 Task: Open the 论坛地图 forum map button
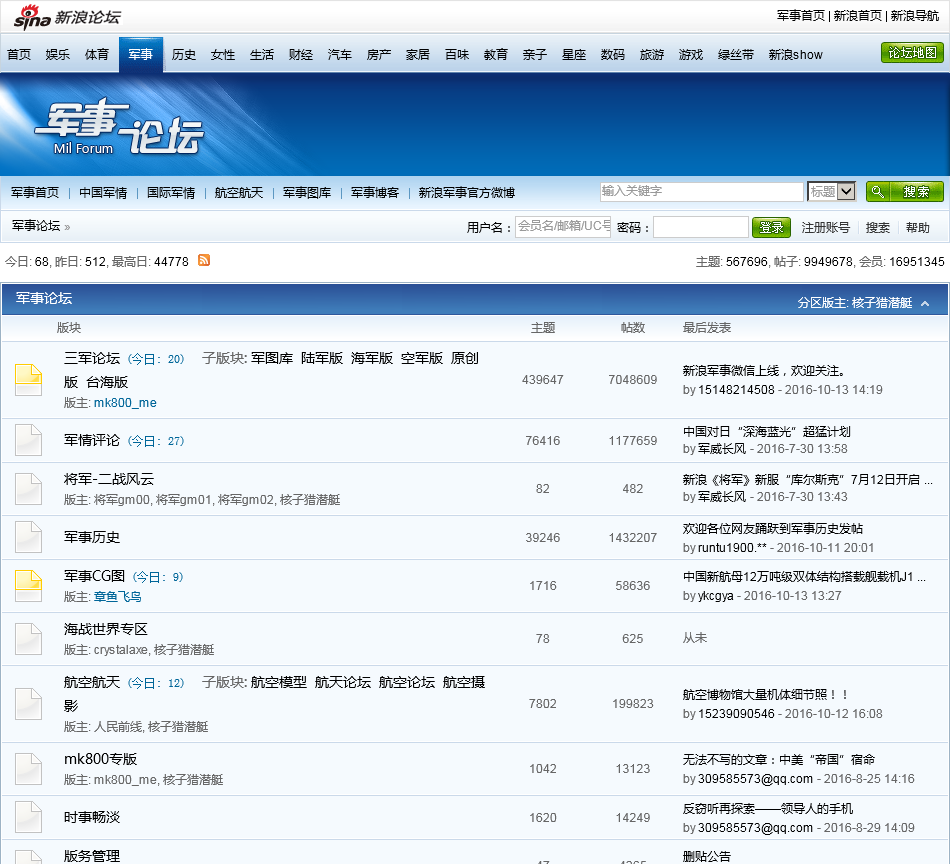[x=912, y=53]
